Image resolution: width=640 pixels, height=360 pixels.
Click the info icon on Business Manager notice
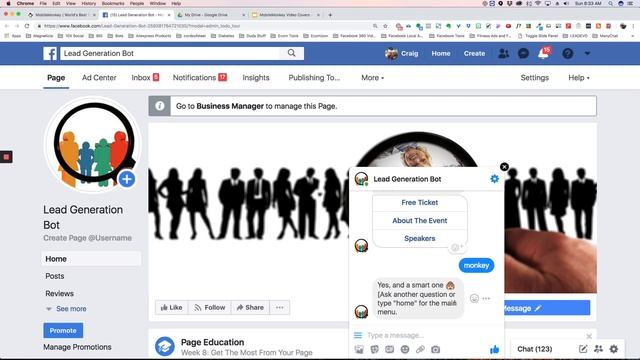[160, 106]
